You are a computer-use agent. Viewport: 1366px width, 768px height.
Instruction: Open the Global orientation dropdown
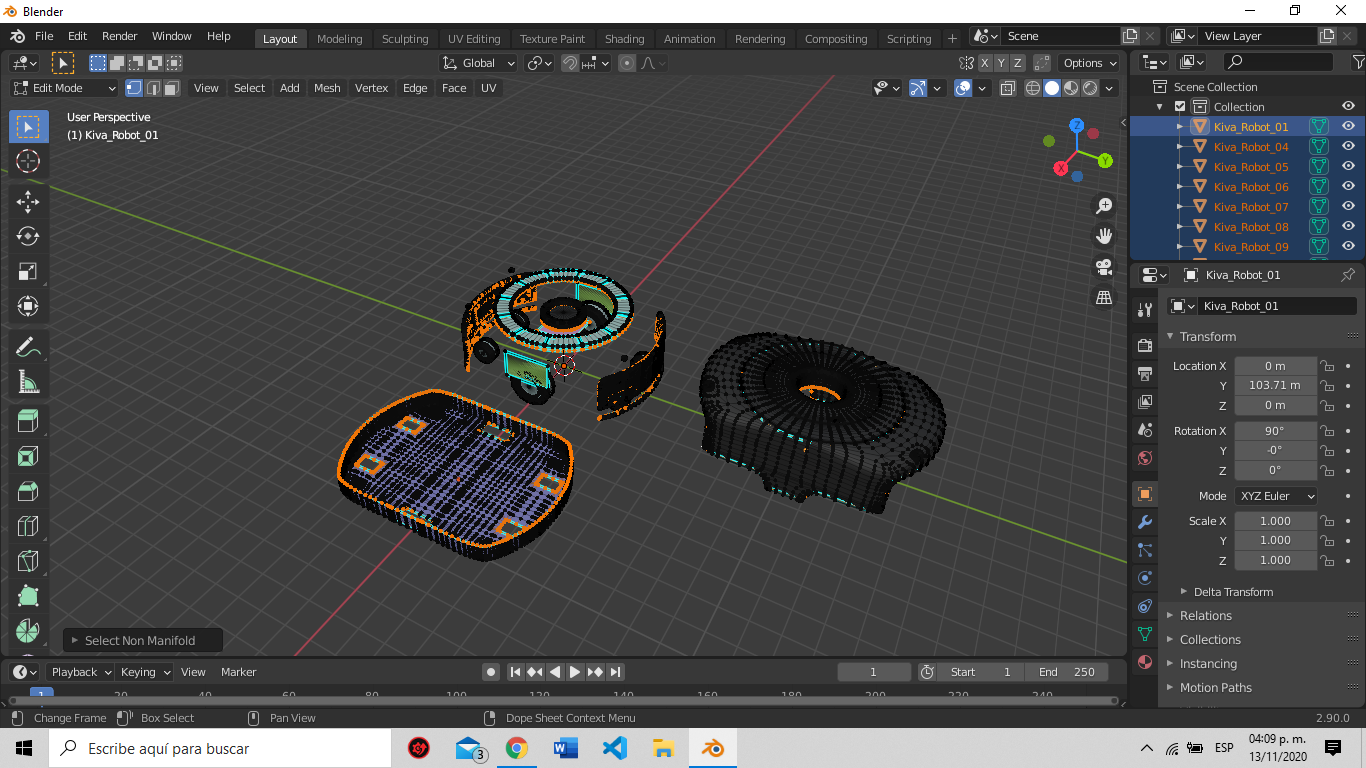pos(479,63)
